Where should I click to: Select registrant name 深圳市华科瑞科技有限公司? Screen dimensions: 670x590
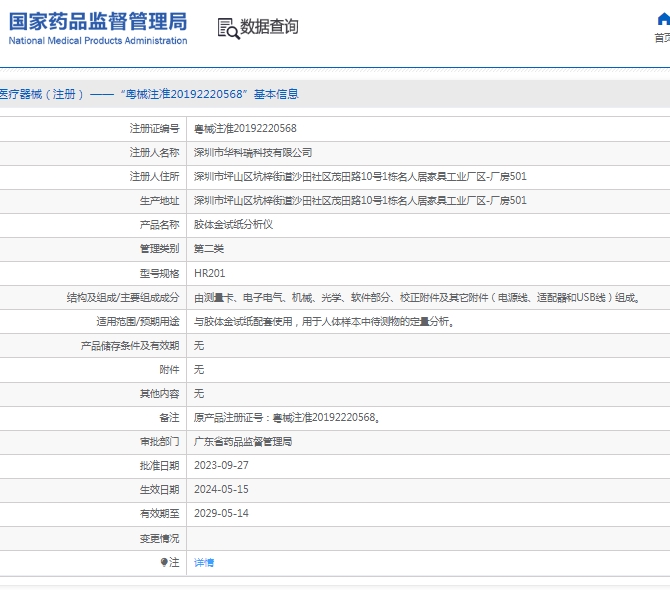point(253,153)
